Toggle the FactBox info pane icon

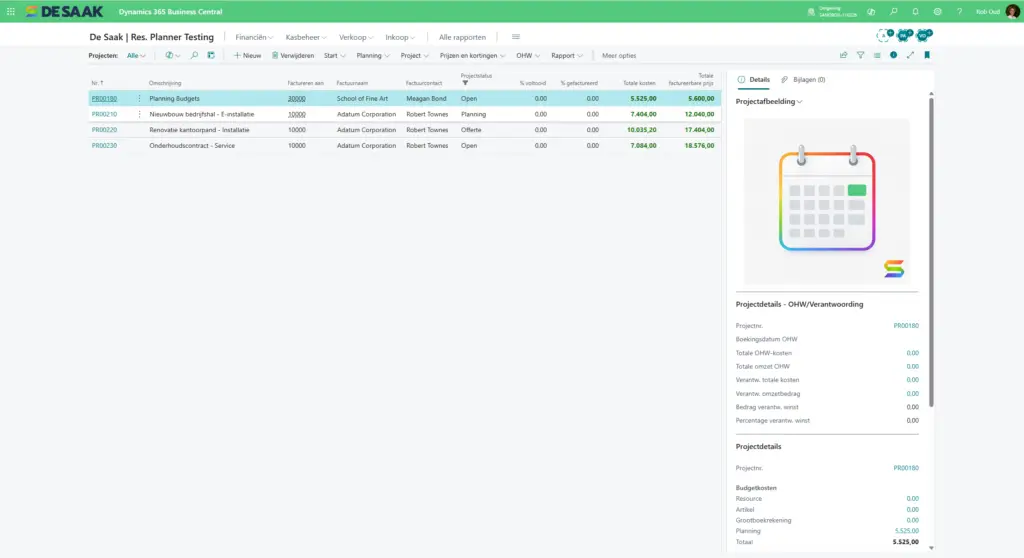click(x=893, y=56)
